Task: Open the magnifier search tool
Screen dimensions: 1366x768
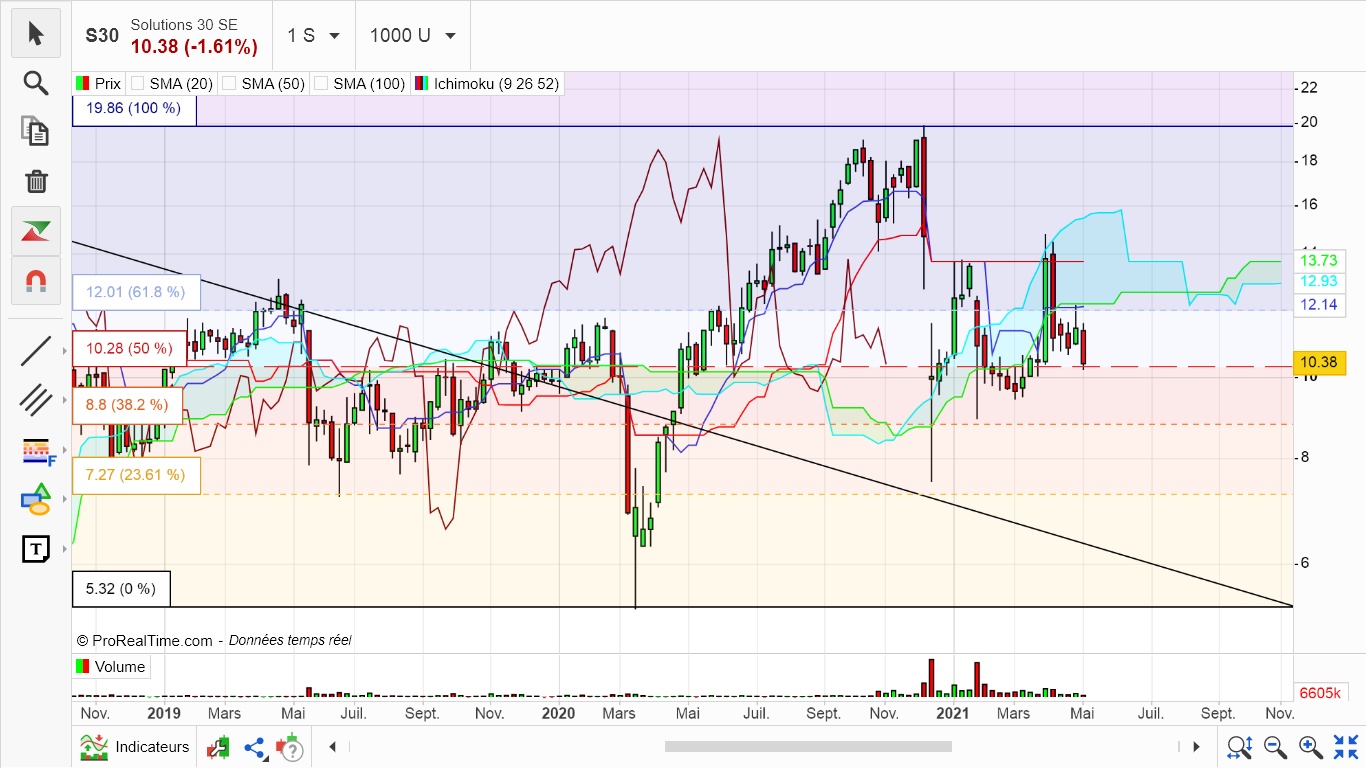Action: 36,83
